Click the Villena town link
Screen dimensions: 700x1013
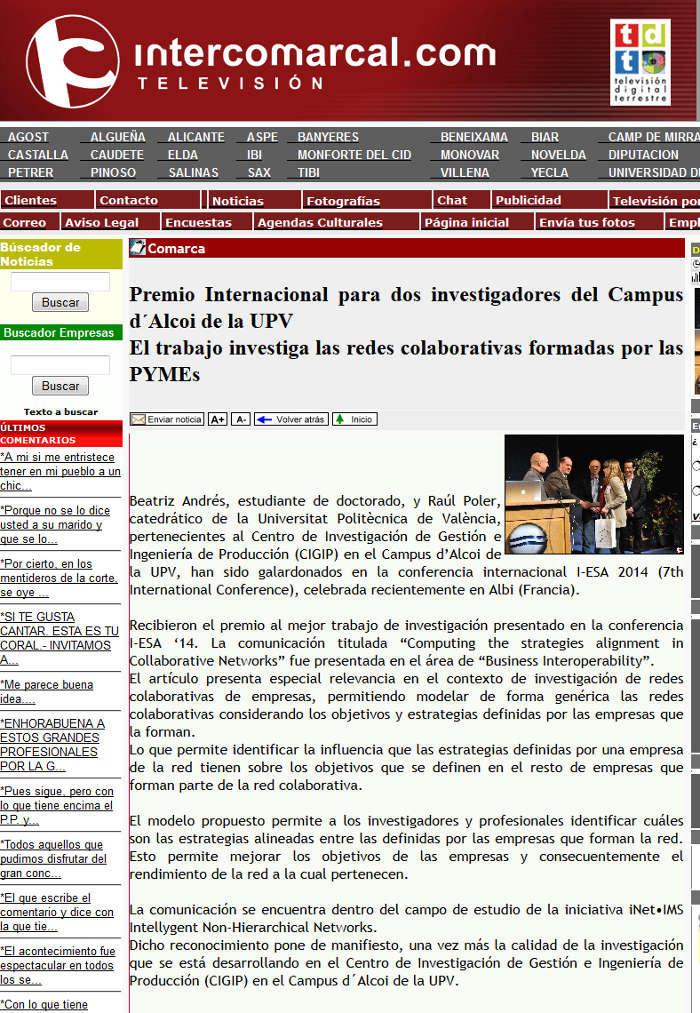(x=465, y=173)
